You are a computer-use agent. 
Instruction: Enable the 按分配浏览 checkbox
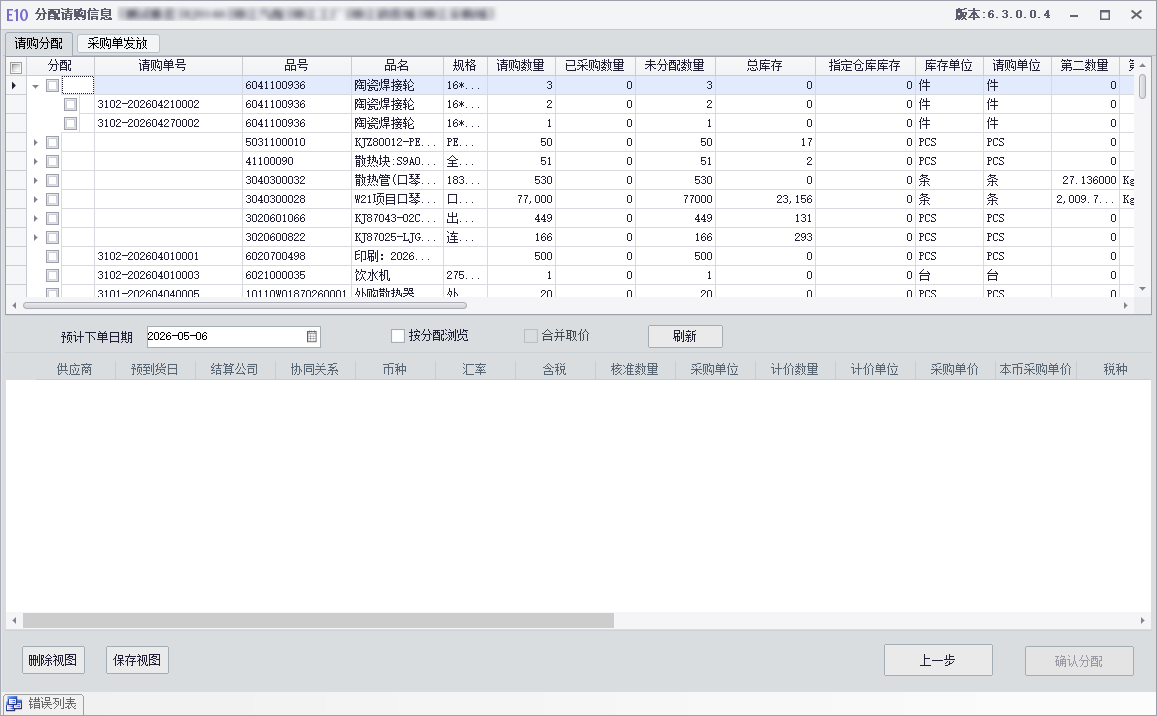pos(398,336)
